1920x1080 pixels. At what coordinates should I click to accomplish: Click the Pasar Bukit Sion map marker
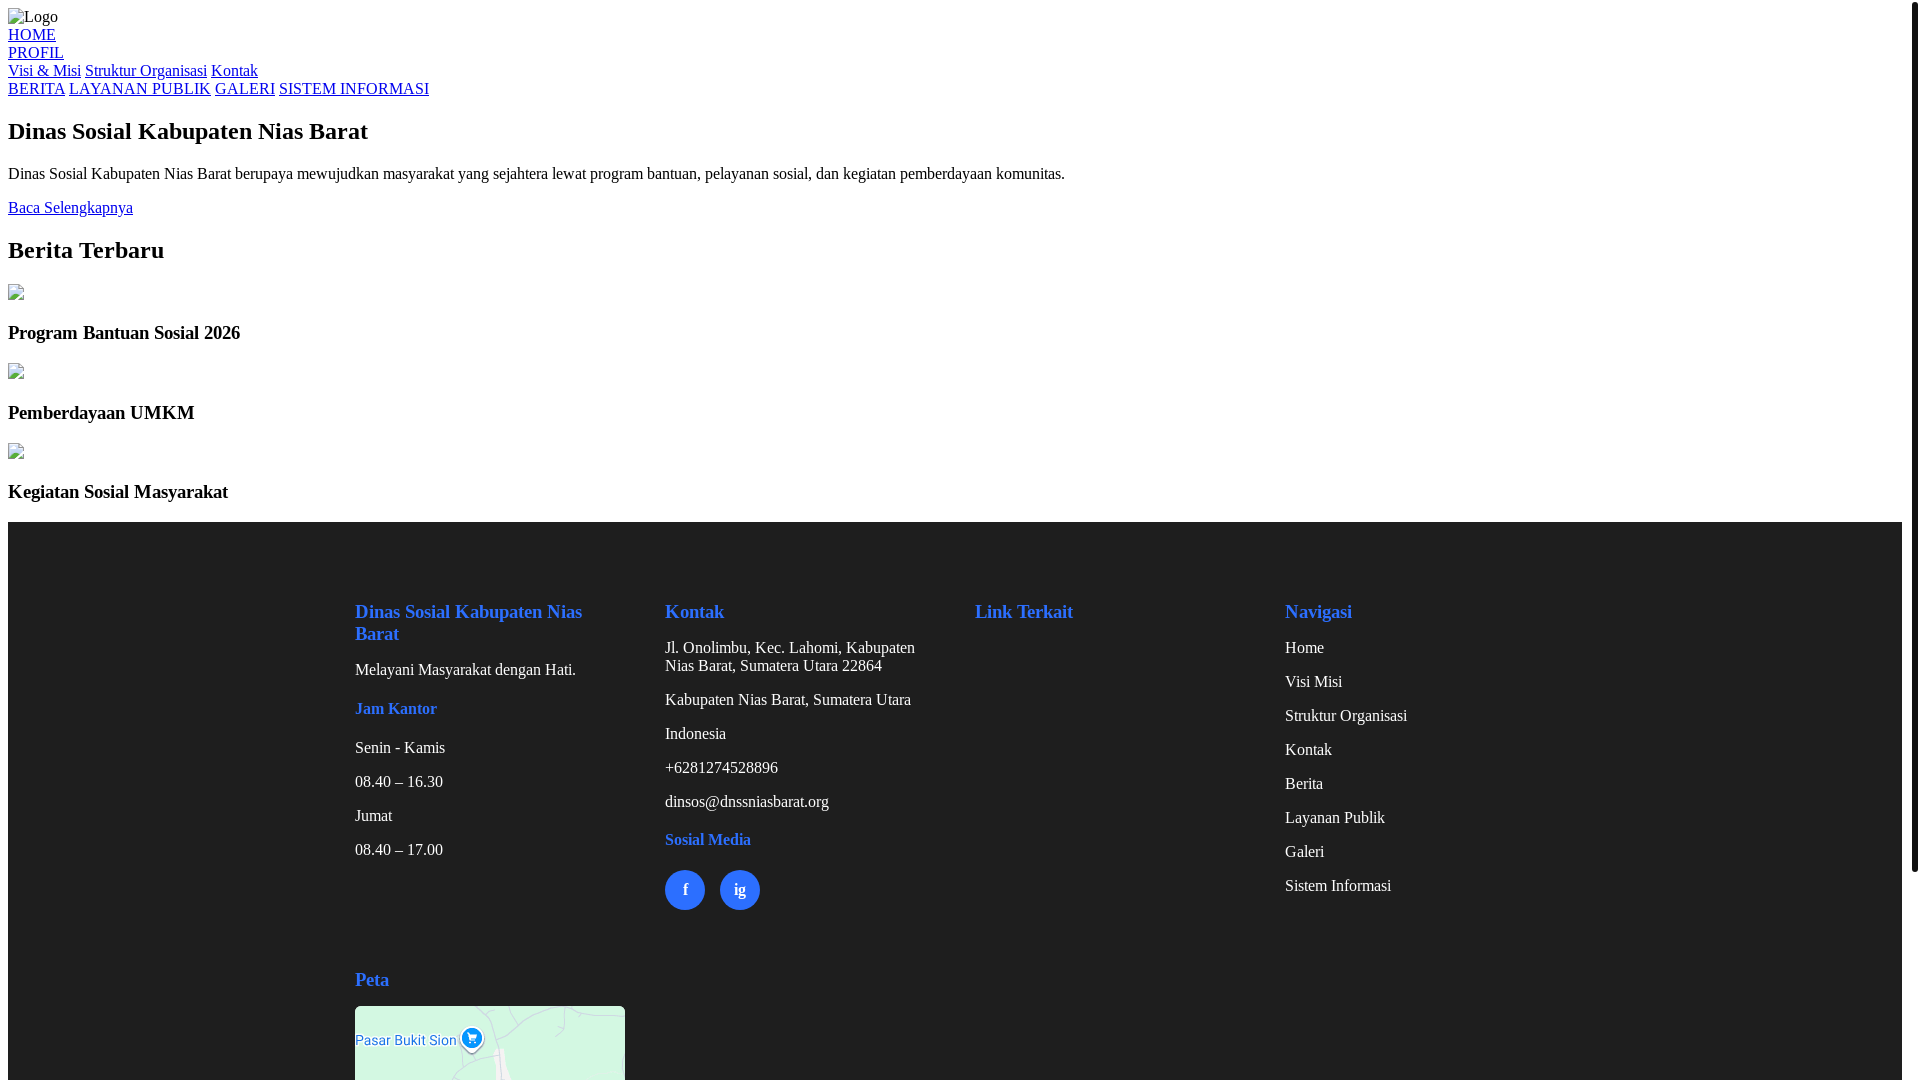tap(471, 1039)
